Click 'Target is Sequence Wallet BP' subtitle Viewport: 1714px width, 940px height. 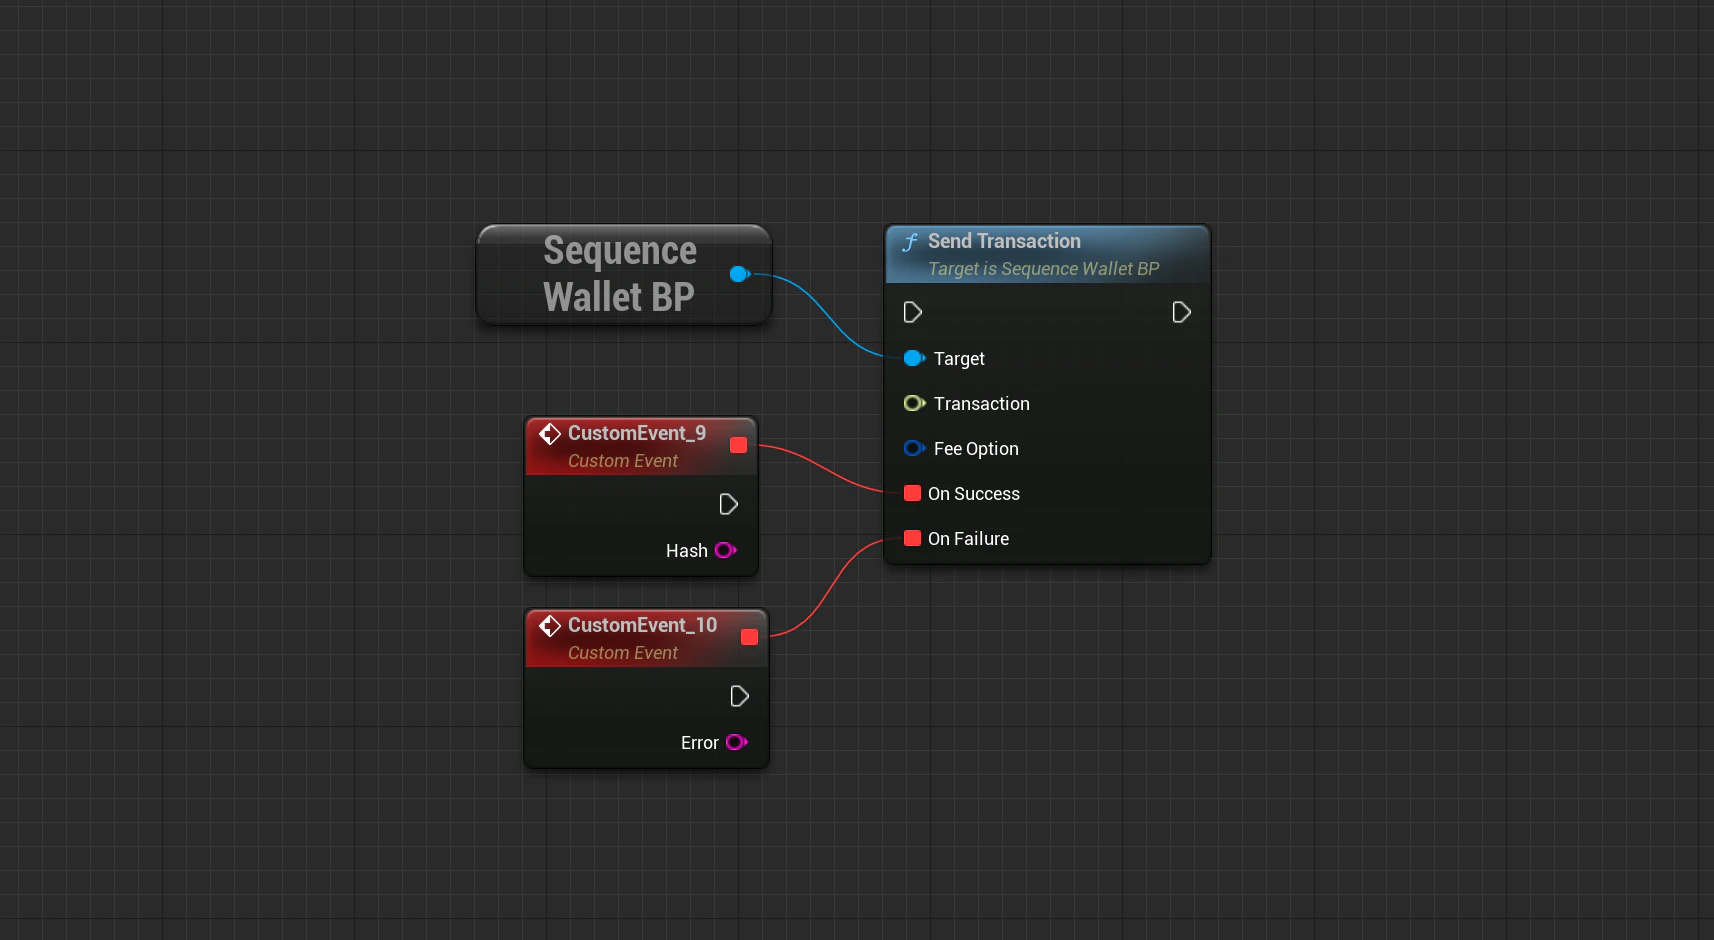[x=1044, y=269]
